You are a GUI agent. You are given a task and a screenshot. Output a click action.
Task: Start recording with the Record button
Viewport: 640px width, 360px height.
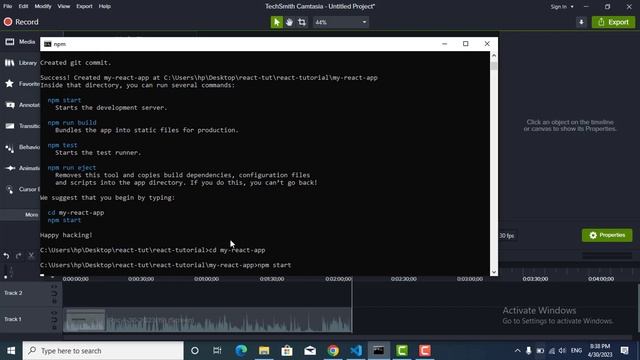pos(21,22)
